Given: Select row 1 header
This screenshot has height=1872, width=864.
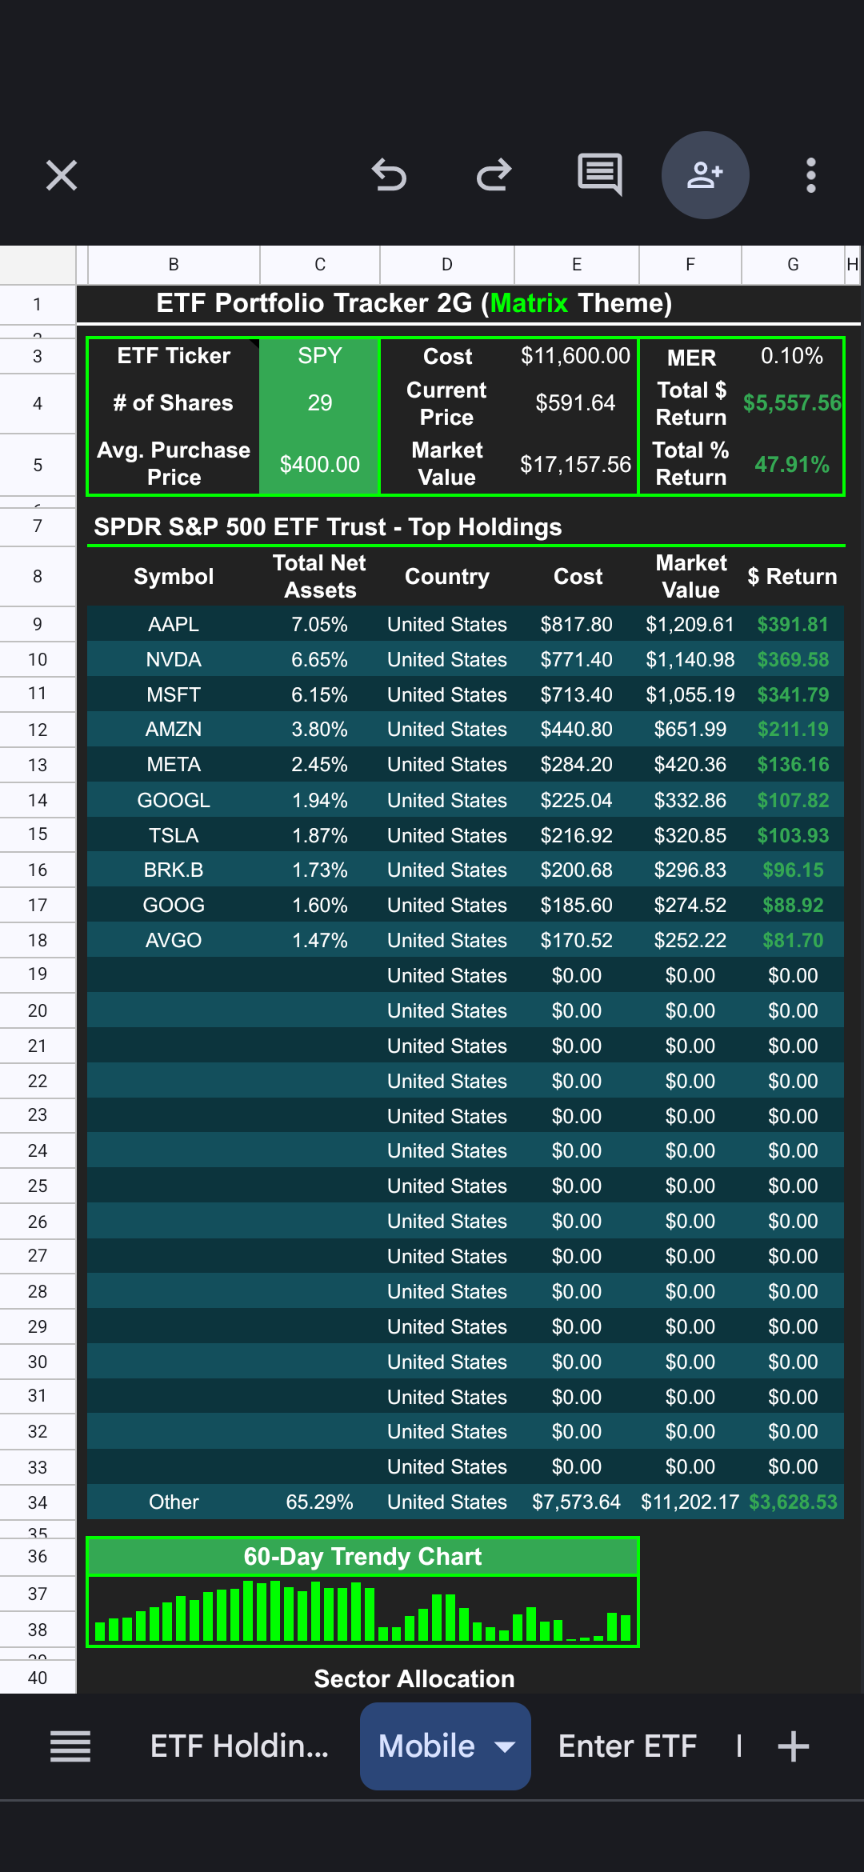Looking at the screenshot, I should click(x=38, y=304).
